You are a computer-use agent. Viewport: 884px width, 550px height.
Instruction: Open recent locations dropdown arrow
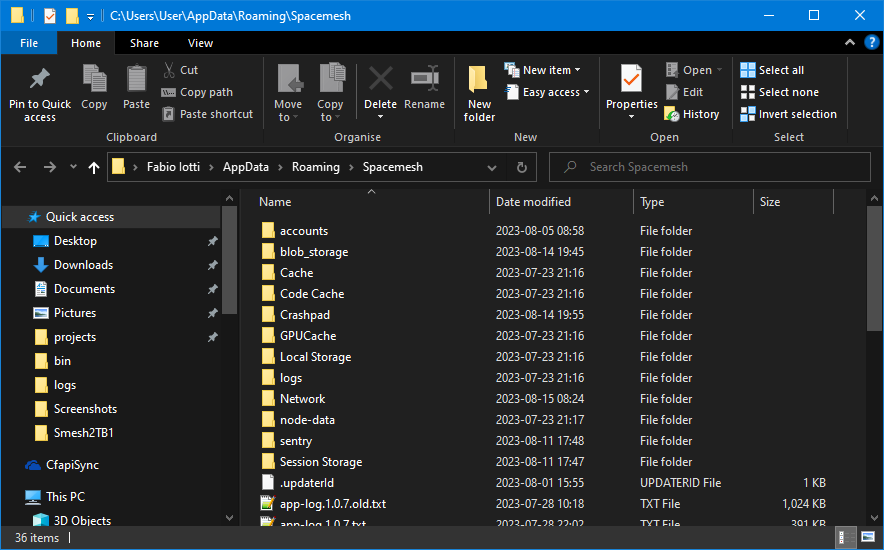click(73, 167)
